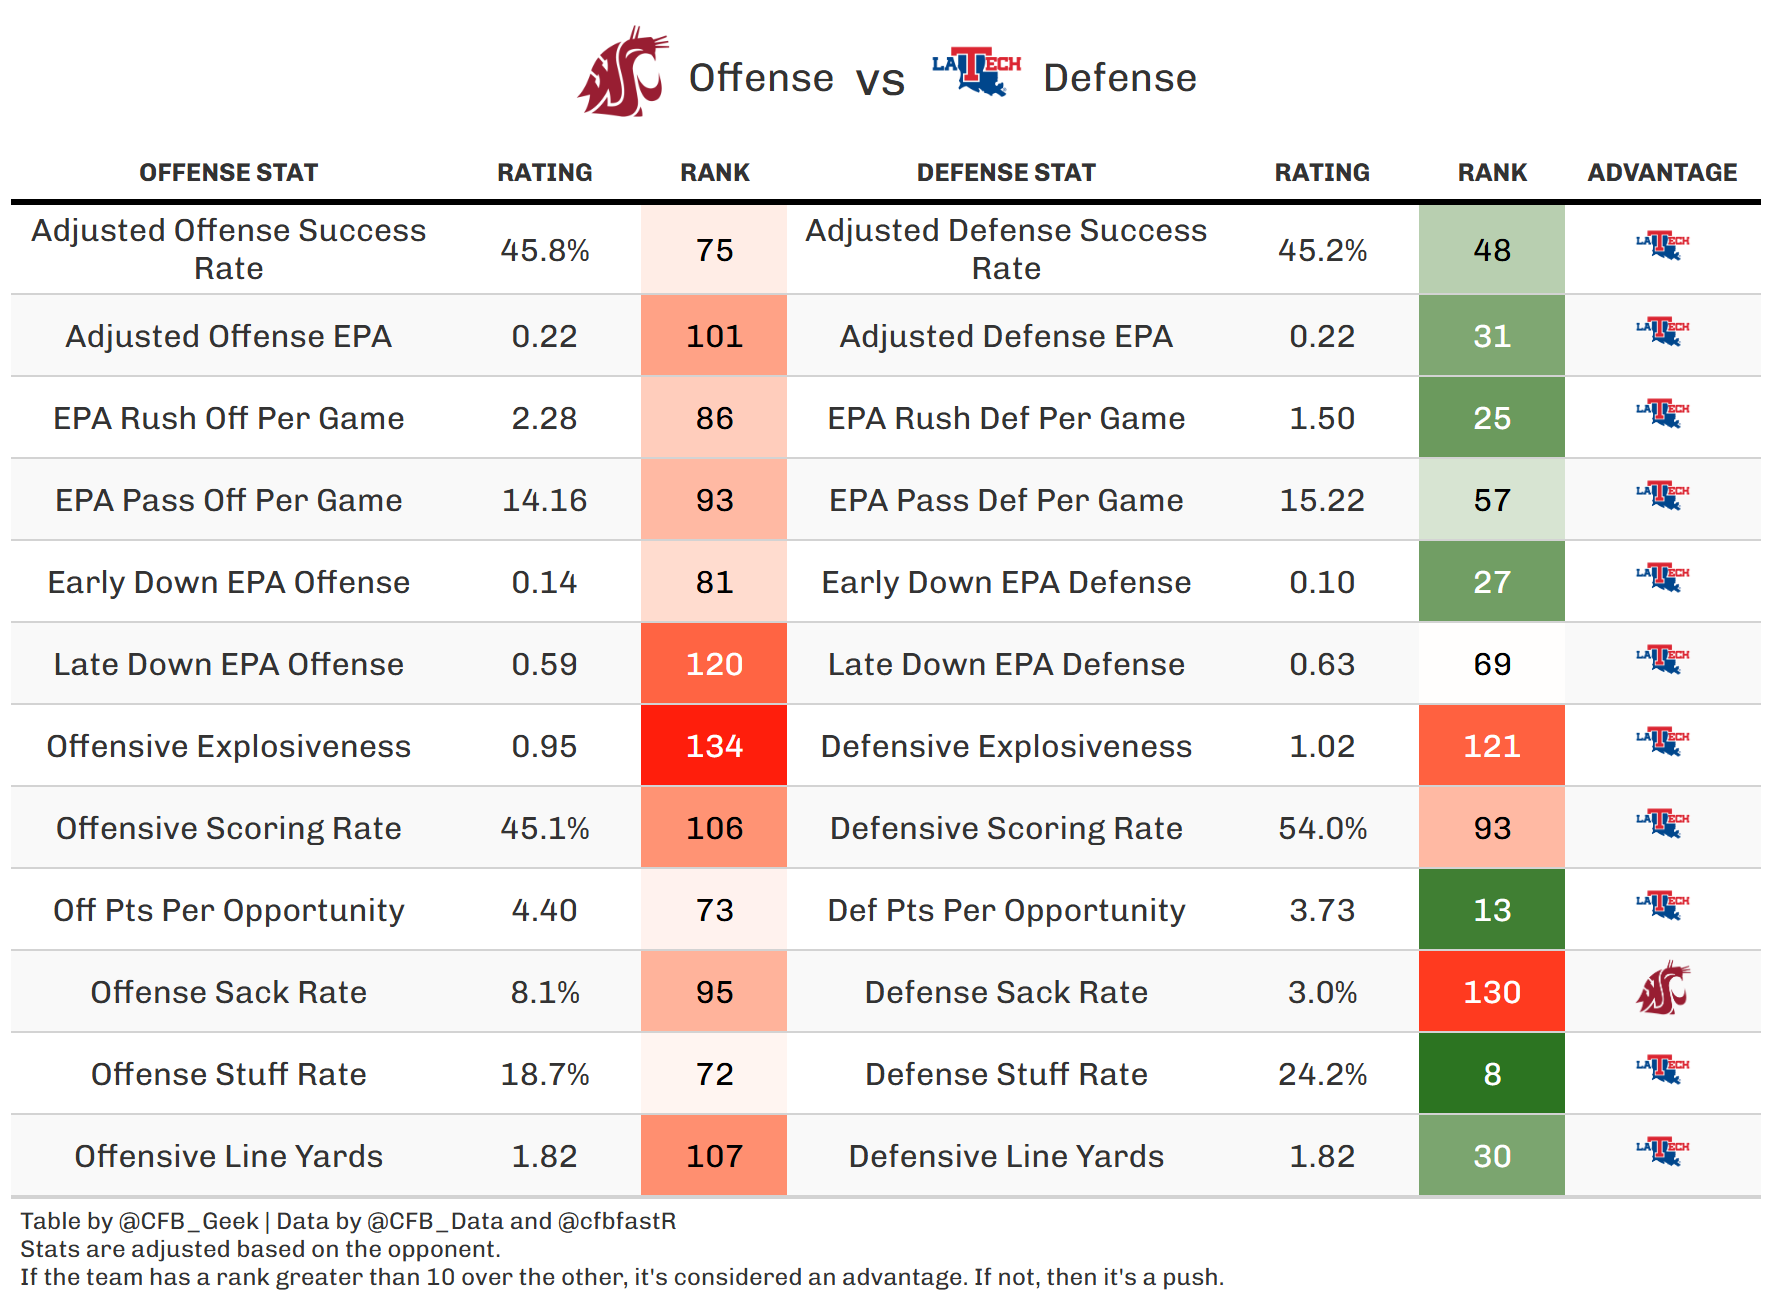This screenshot has height=1312, width=1770.
Task: Click the LA Tech advantage logo in the EPA Rush row
Action: pos(1662,413)
